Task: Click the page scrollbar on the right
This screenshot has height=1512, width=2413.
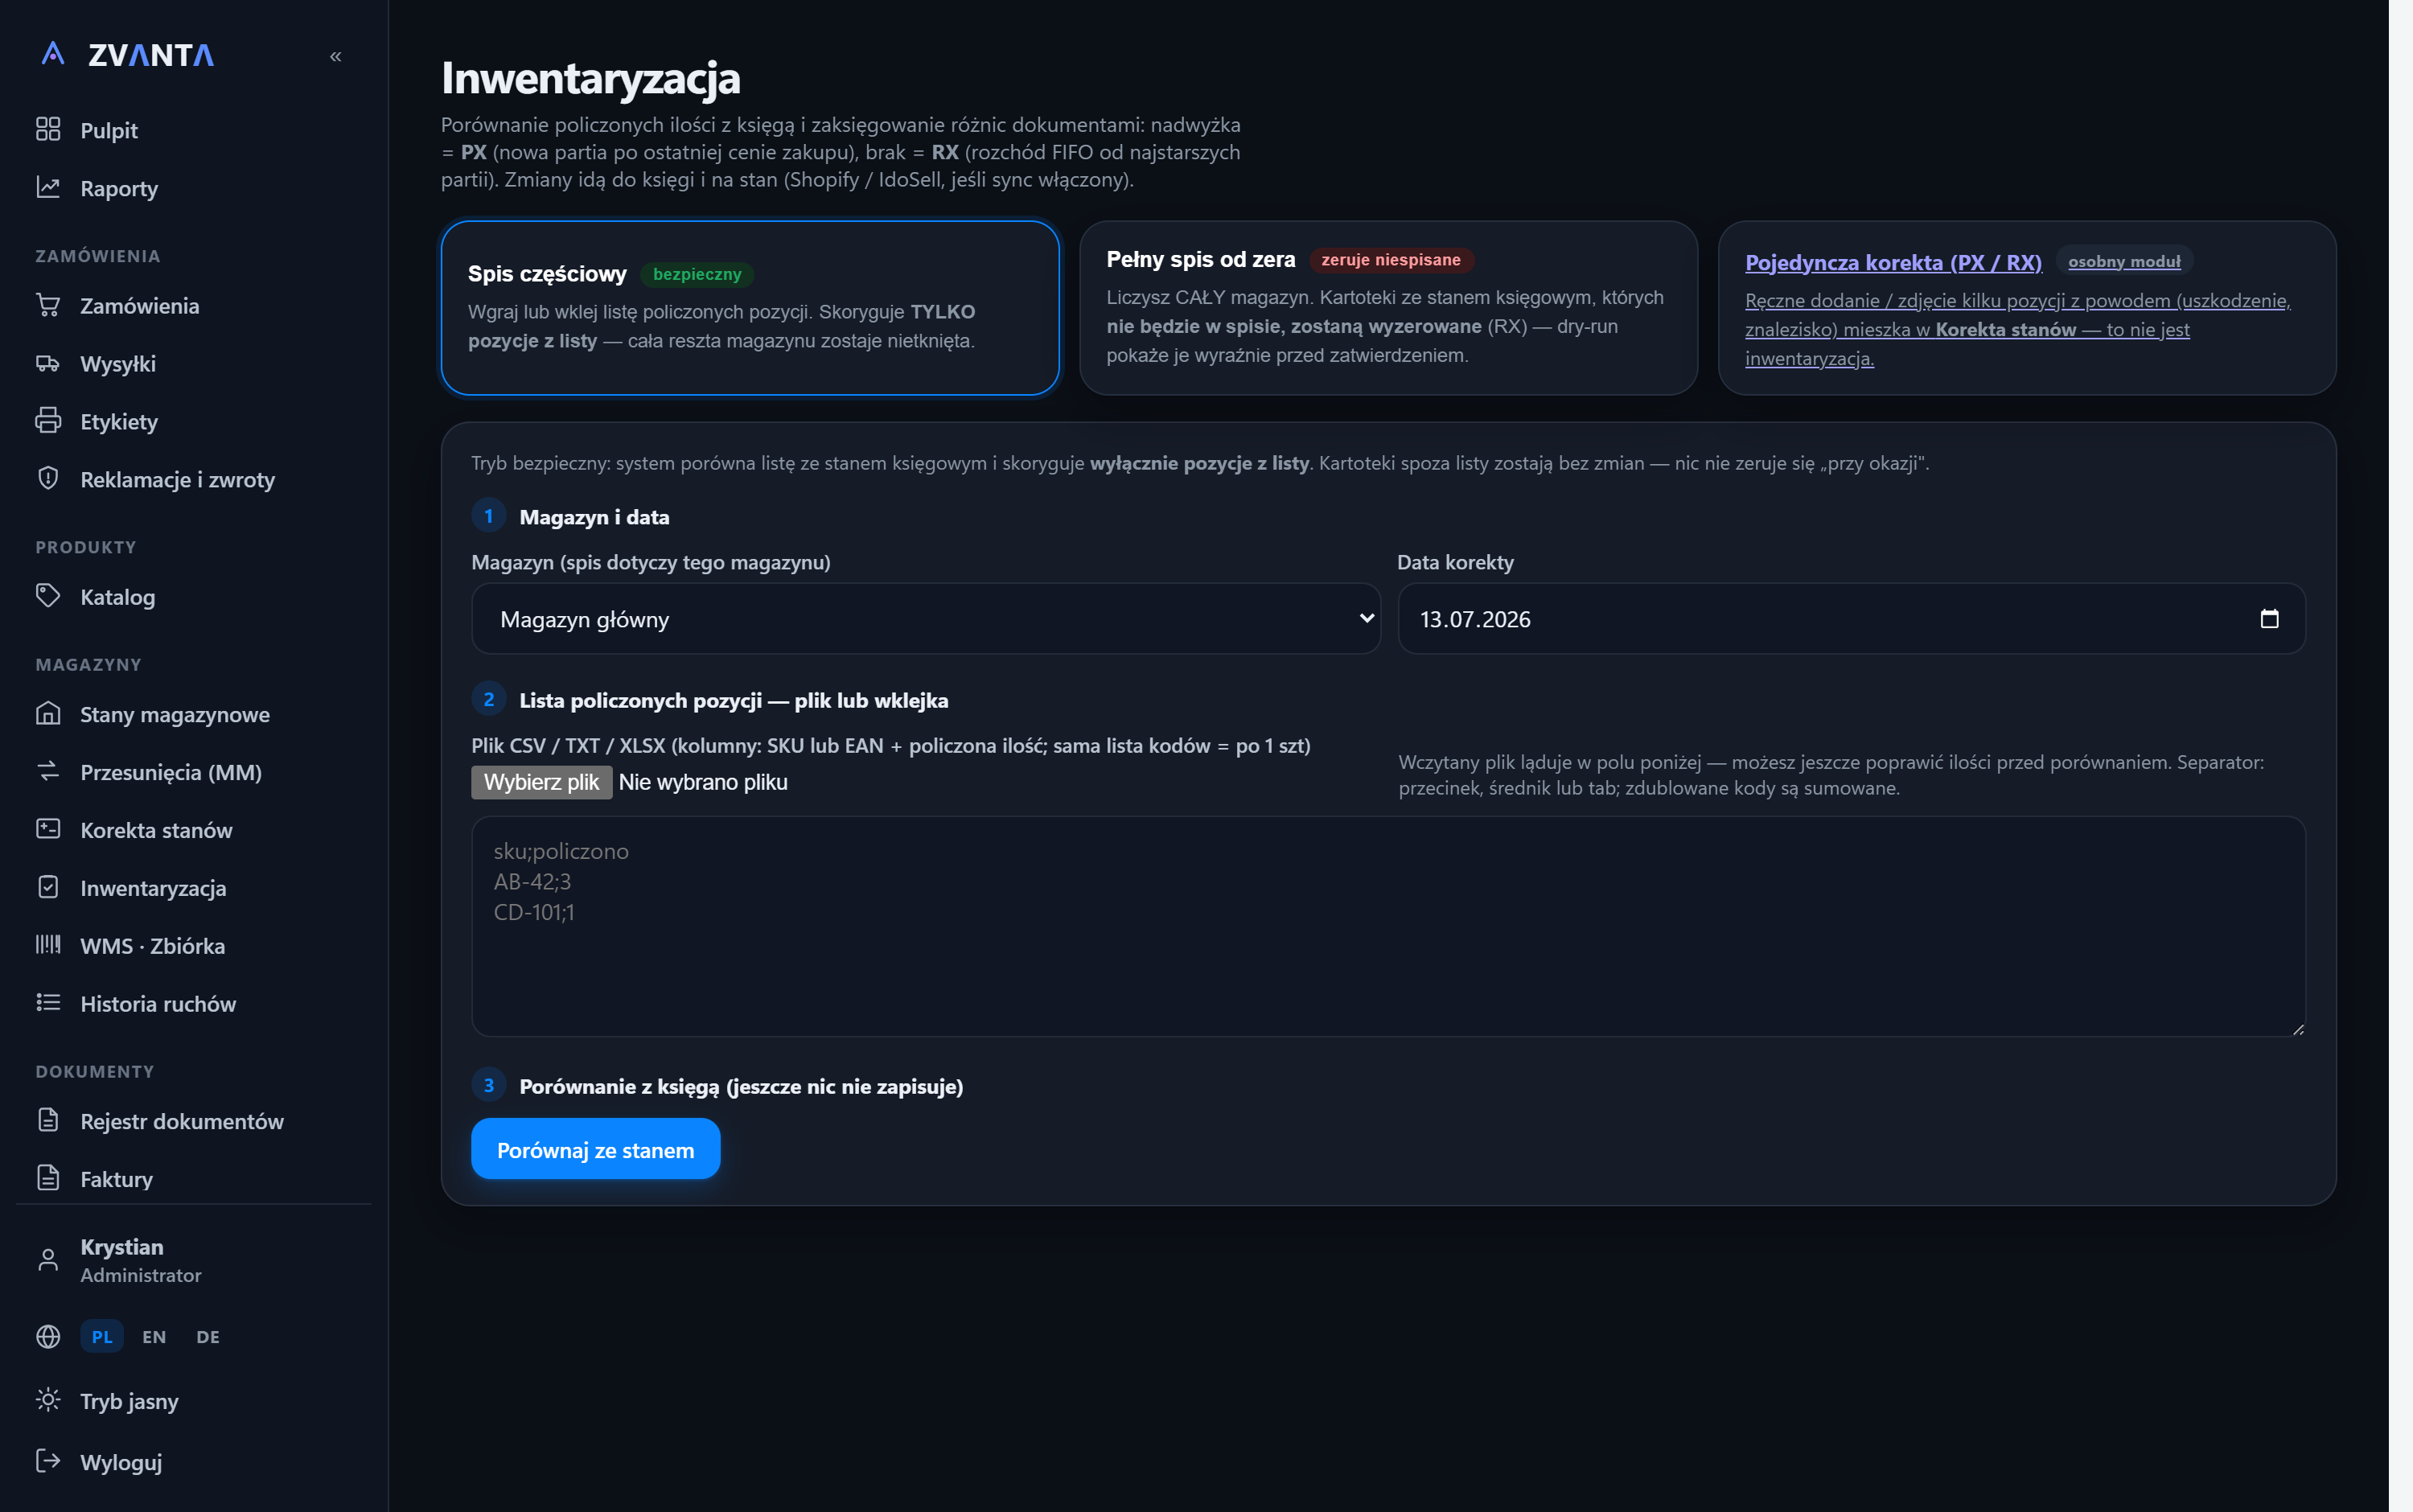Action: (x=2400, y=756)
